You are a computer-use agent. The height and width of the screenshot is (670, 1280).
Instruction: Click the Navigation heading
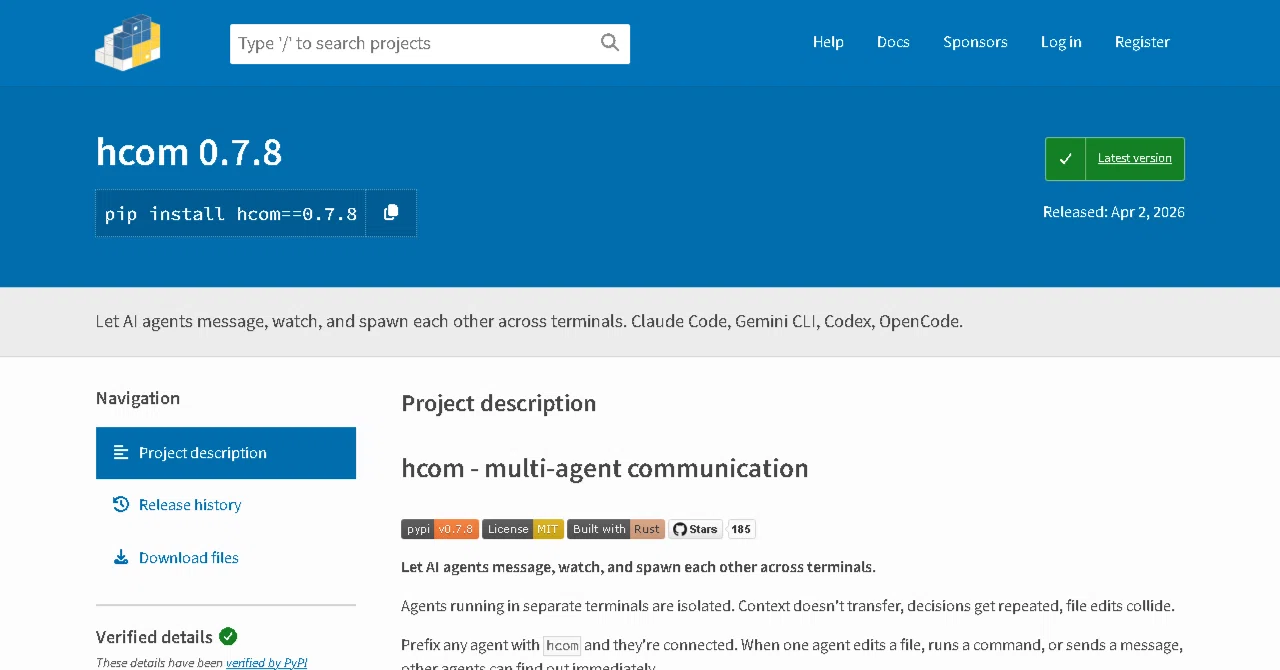[x=138, y=398]
